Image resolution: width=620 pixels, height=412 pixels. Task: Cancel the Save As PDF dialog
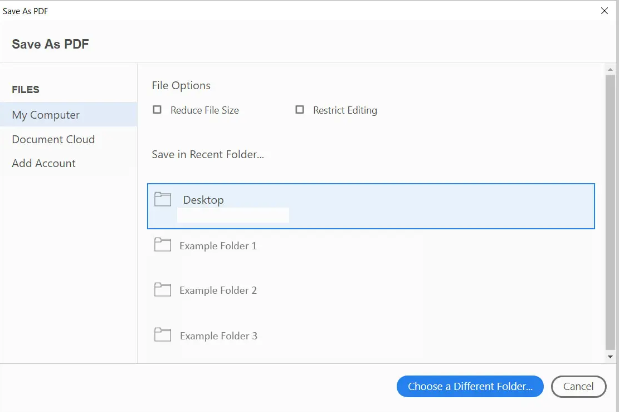[578, 386]
